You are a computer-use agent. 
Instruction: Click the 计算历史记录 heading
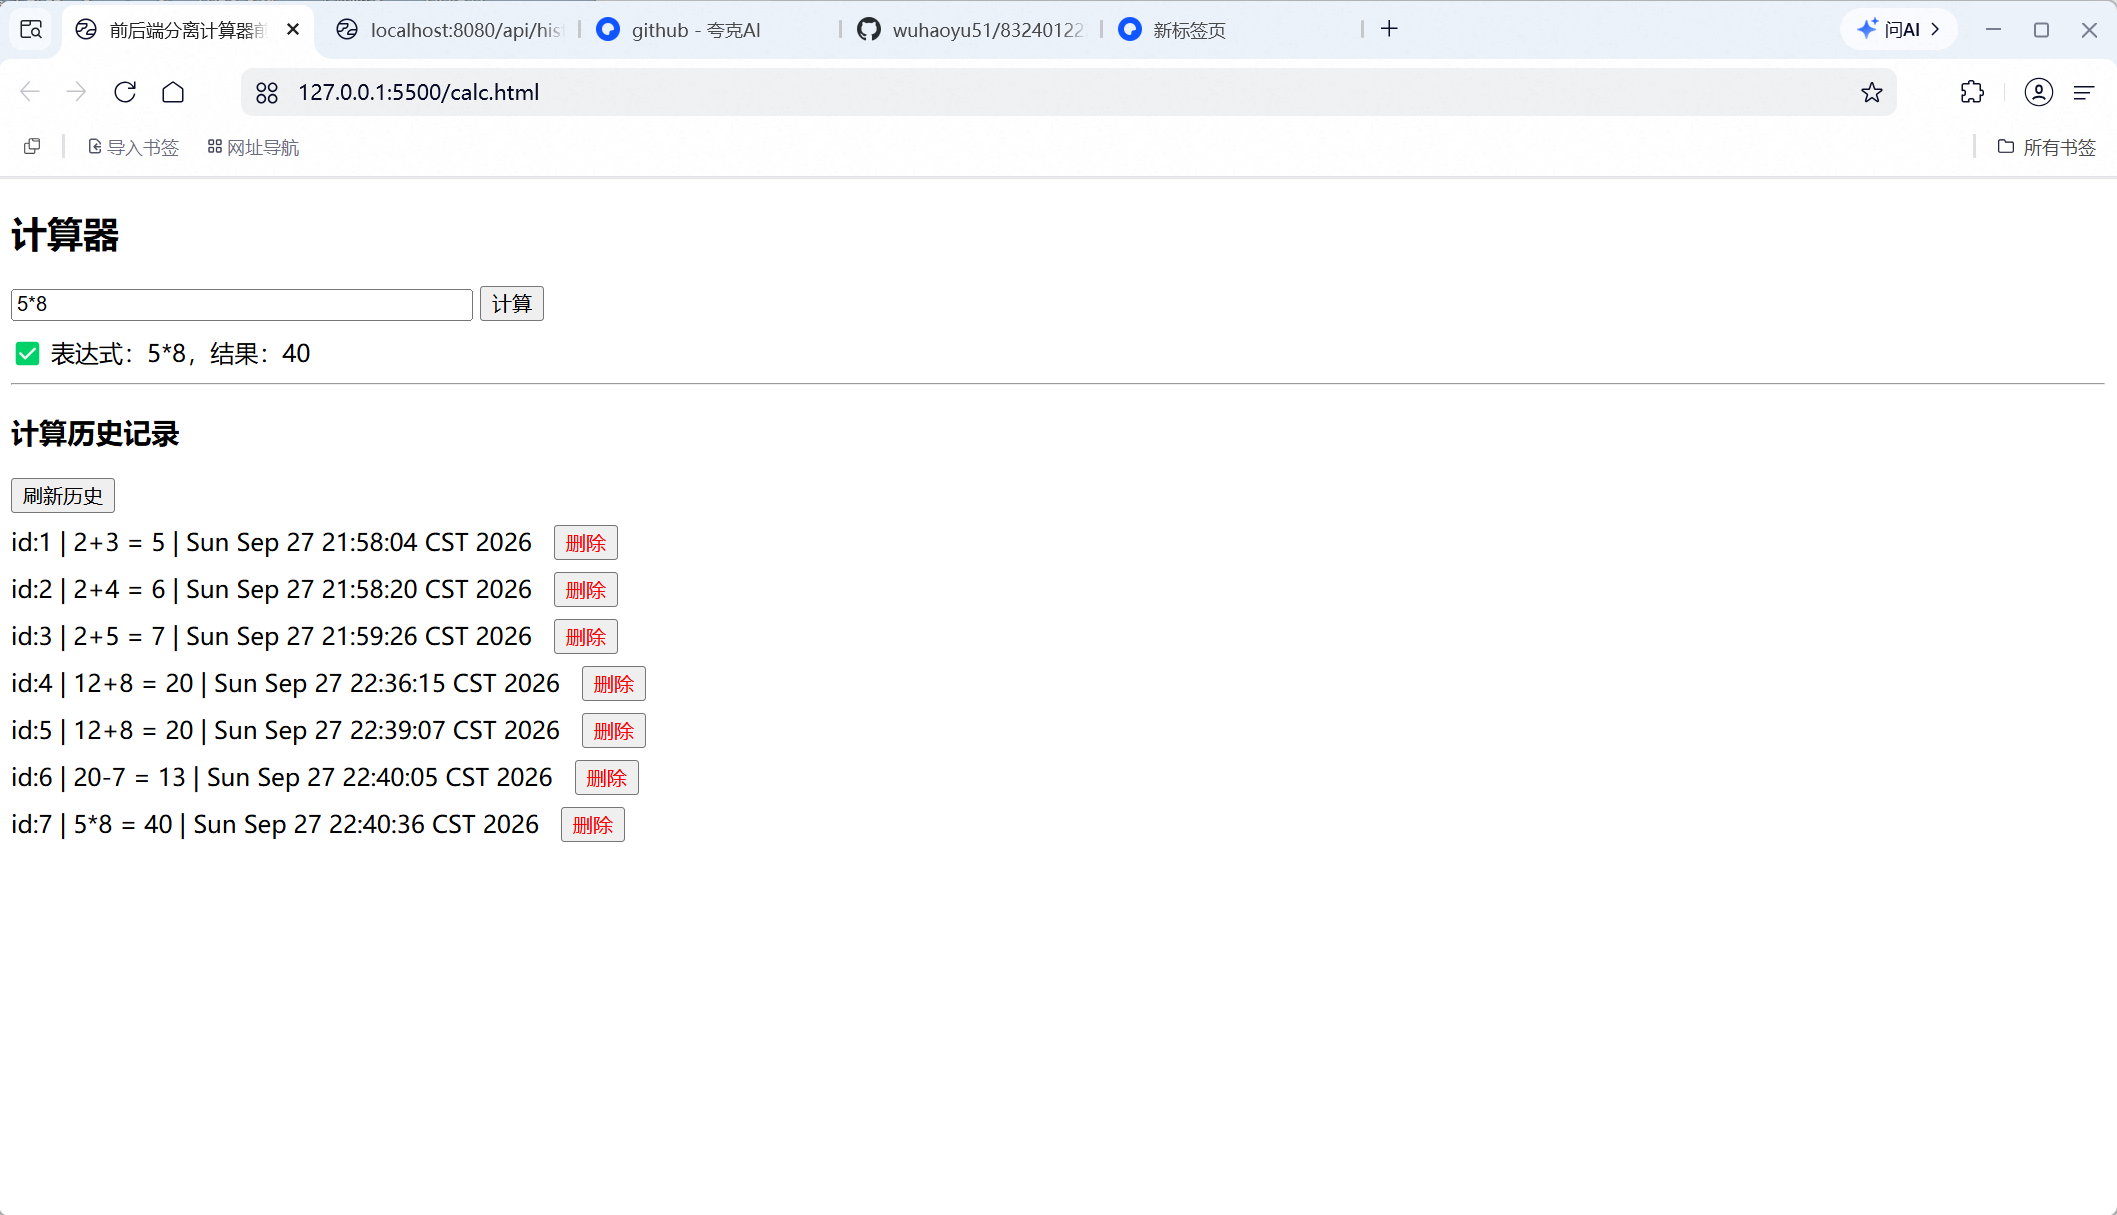tap(95, 434)
